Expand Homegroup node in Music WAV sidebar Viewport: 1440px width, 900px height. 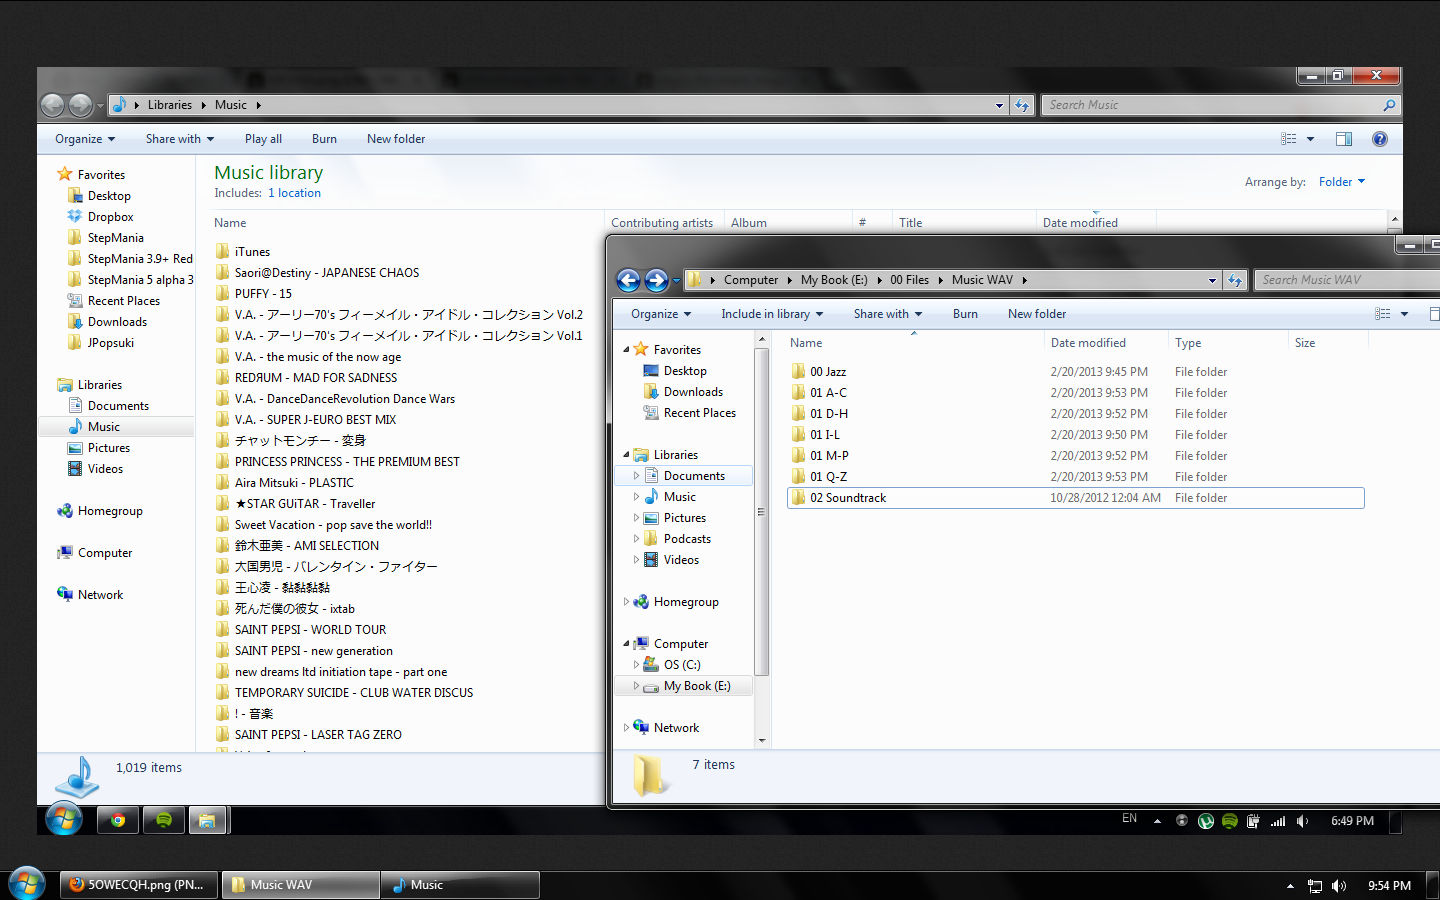[627, 602]
